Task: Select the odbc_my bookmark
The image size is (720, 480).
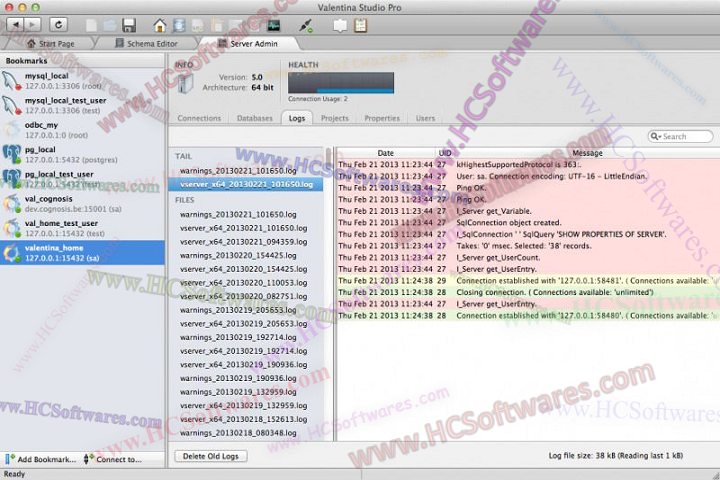Action: click(x=82, y=130)
